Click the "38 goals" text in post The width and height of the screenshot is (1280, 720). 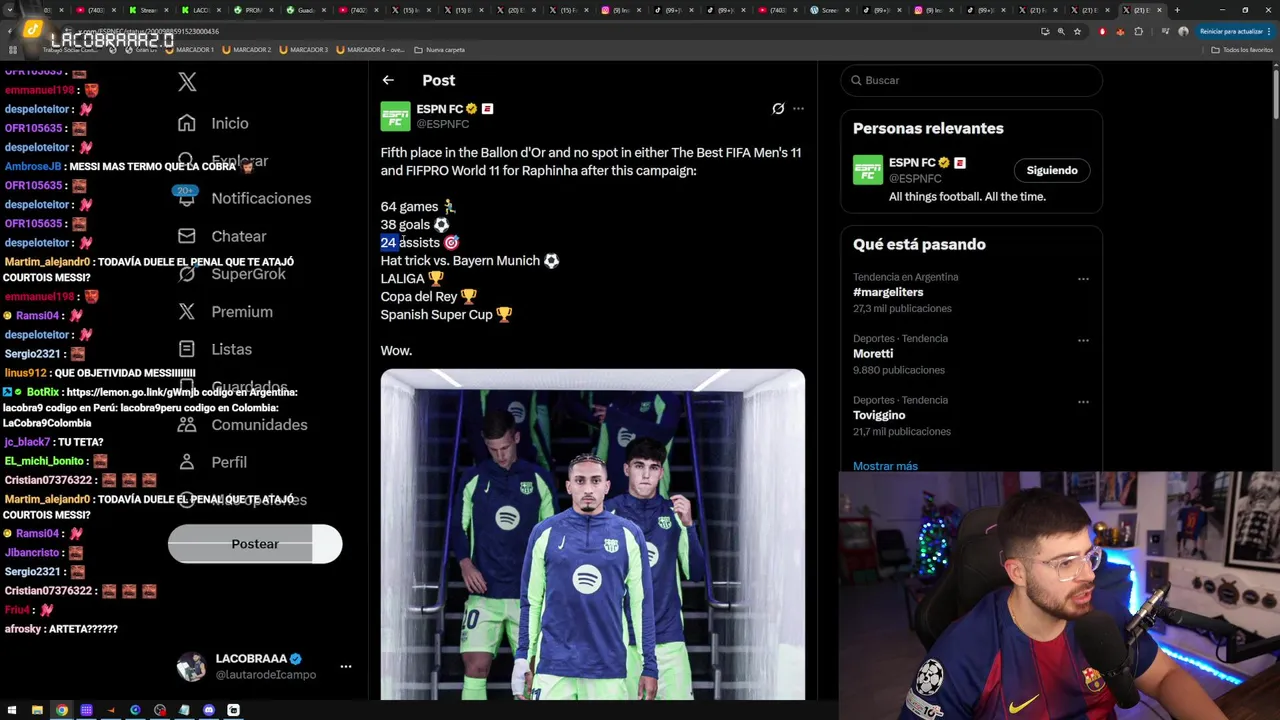click(405, 225)
